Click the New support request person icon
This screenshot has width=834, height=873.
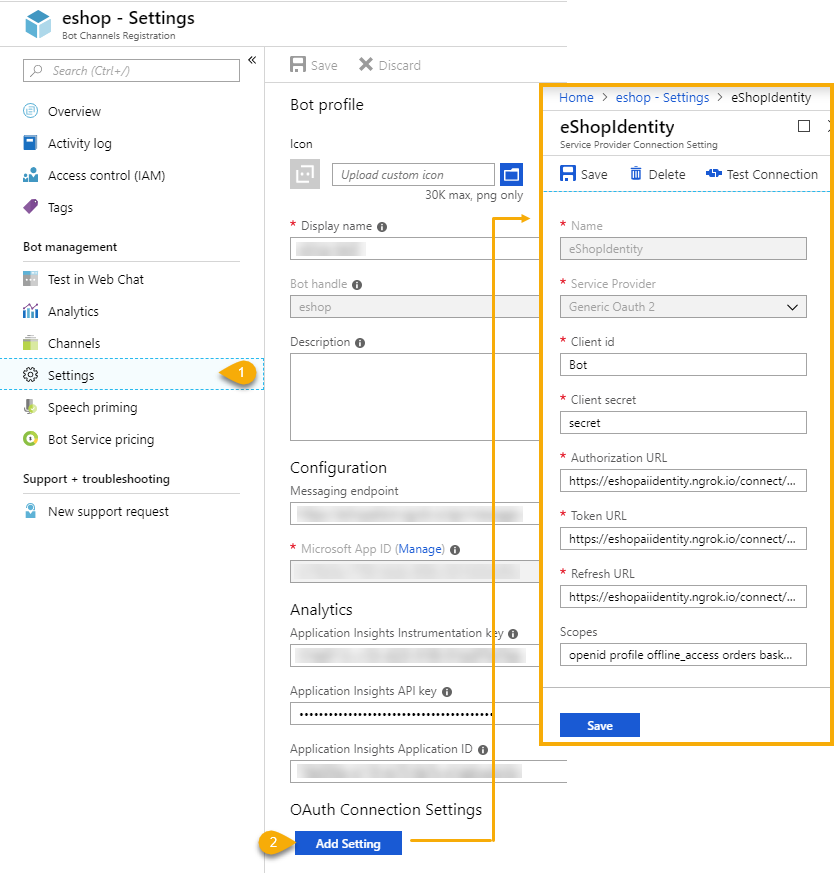click(31, 511)
